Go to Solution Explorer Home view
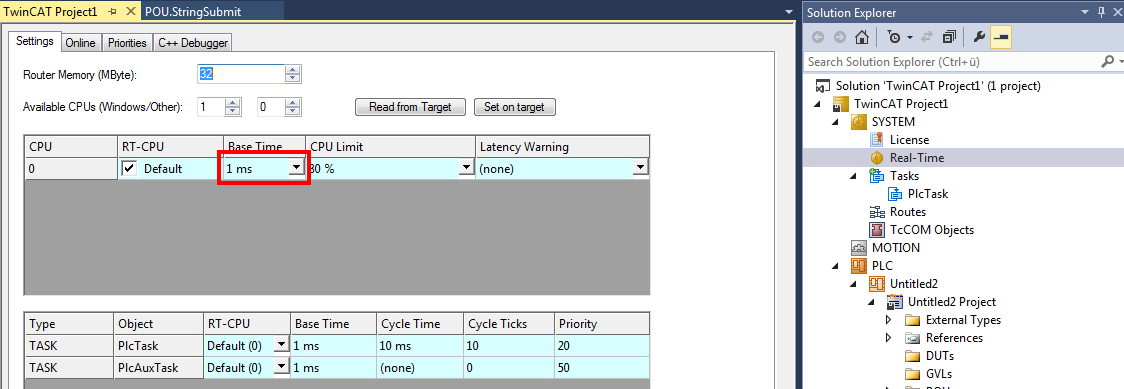Screen dimensions: 1124x389 tap(862, 37)
